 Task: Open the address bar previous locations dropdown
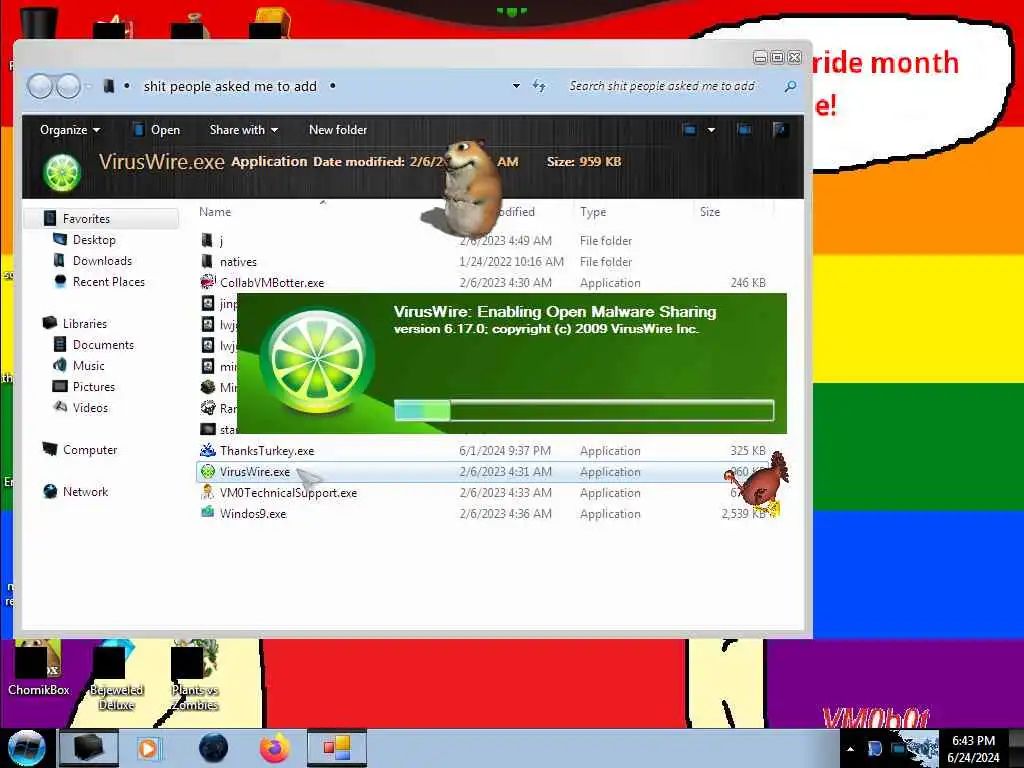[516, 86]
